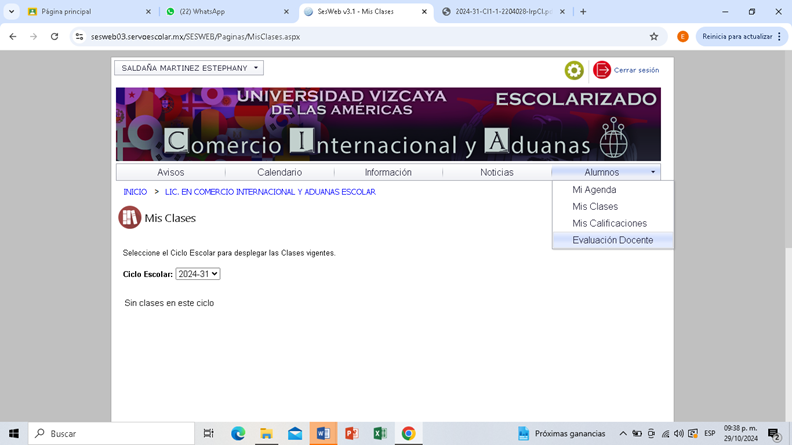Screen dimensions: 792x445
Task: Open File Explorer from taskbar
Action: click(266, 433)
